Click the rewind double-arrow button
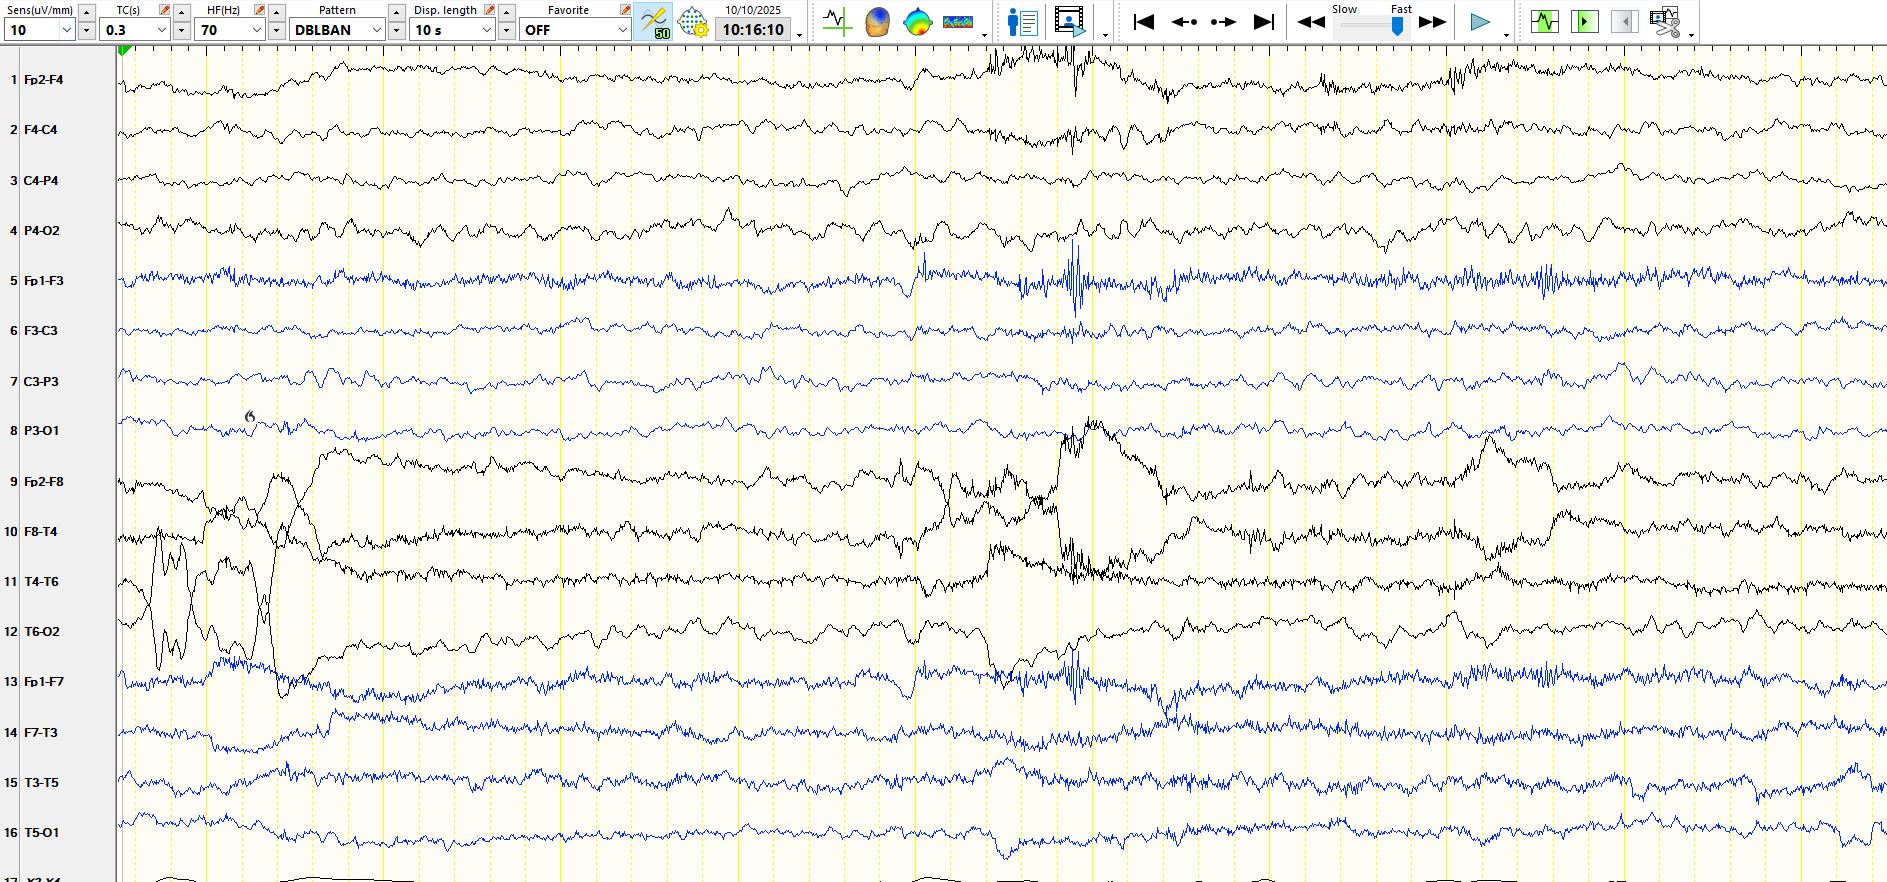The image size is (1887, 882). [x=1311, y=22]
